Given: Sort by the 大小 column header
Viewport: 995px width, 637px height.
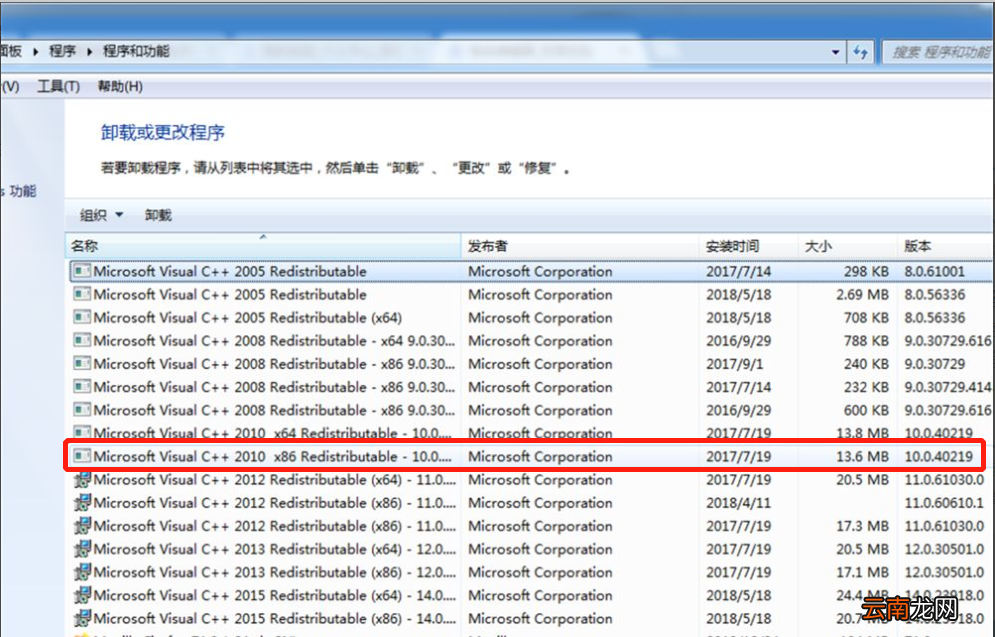Looking at the screenshot, I should (x=847, y=246).
